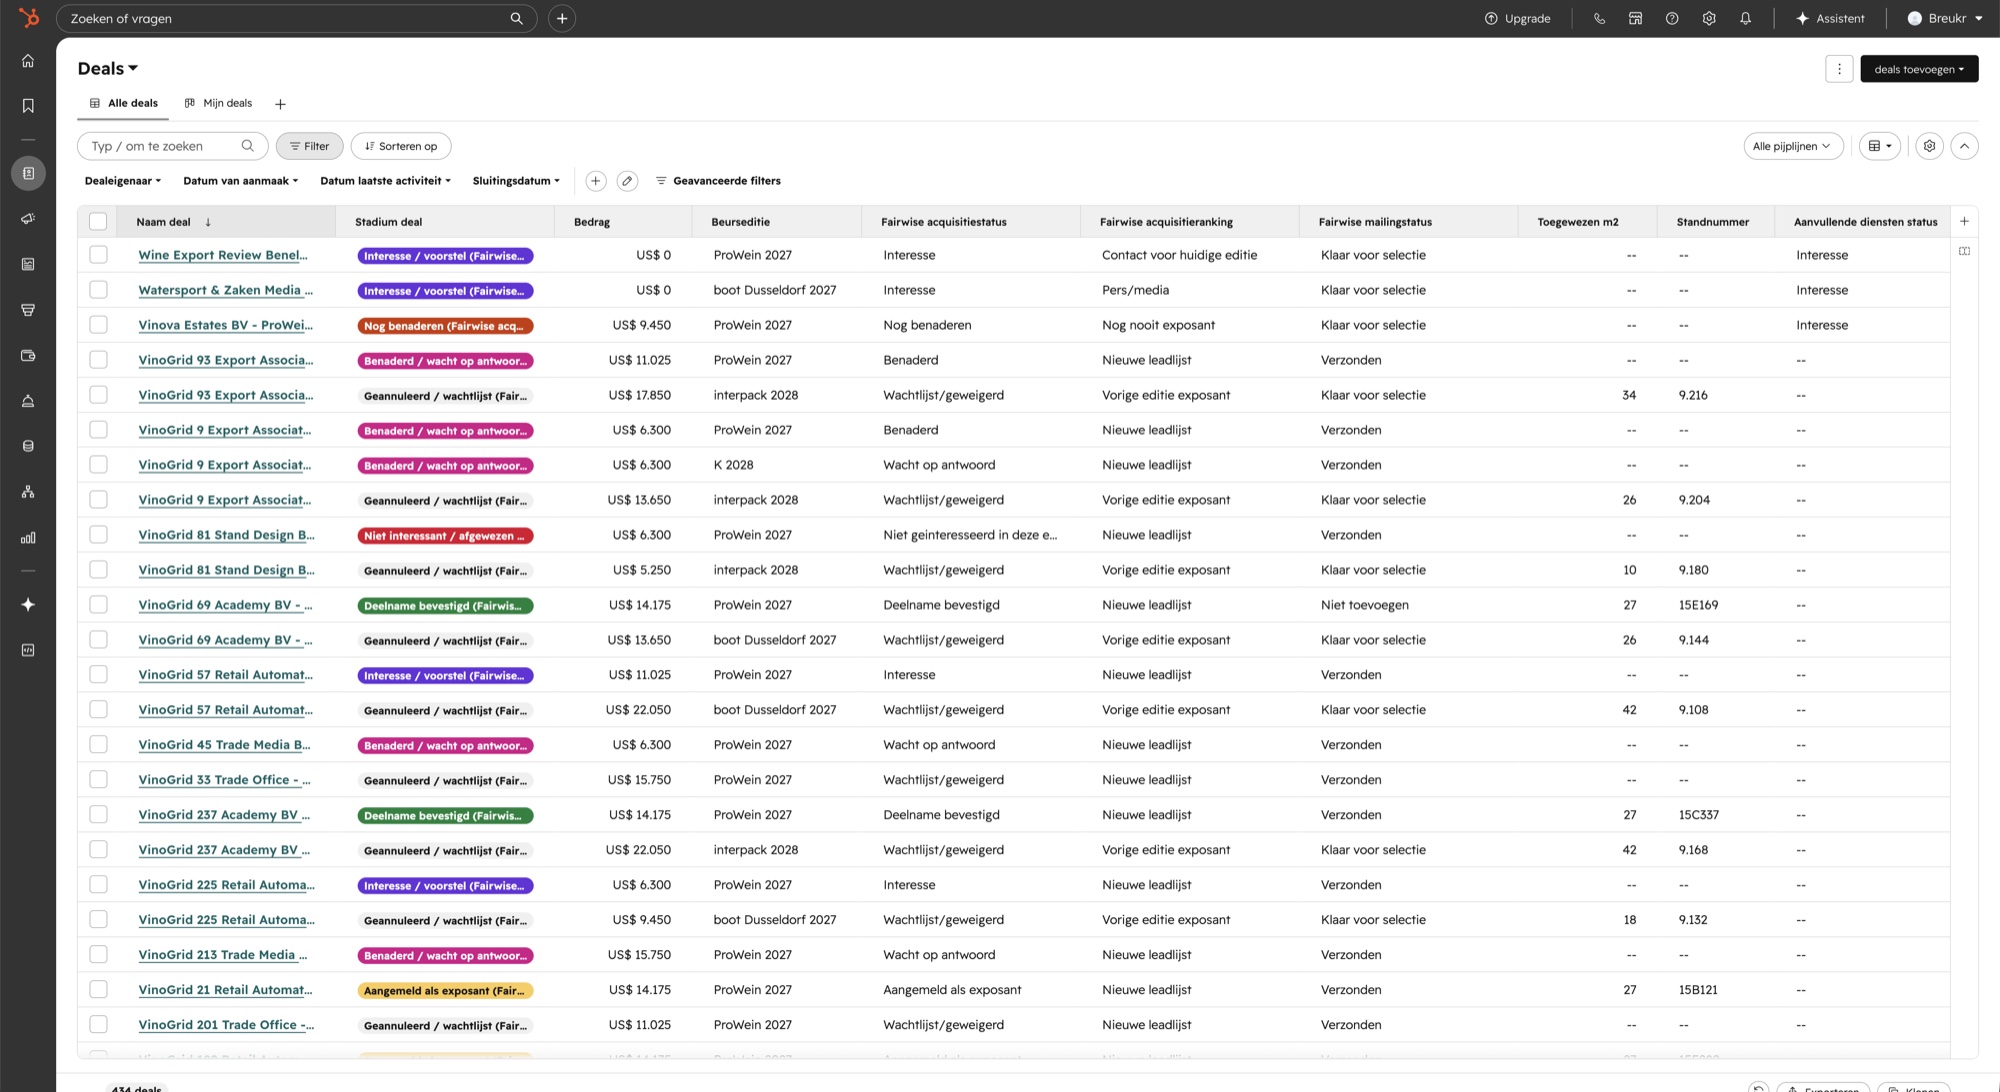
Task: Open Settings gear in top bar
Action: coord(1709,18)
